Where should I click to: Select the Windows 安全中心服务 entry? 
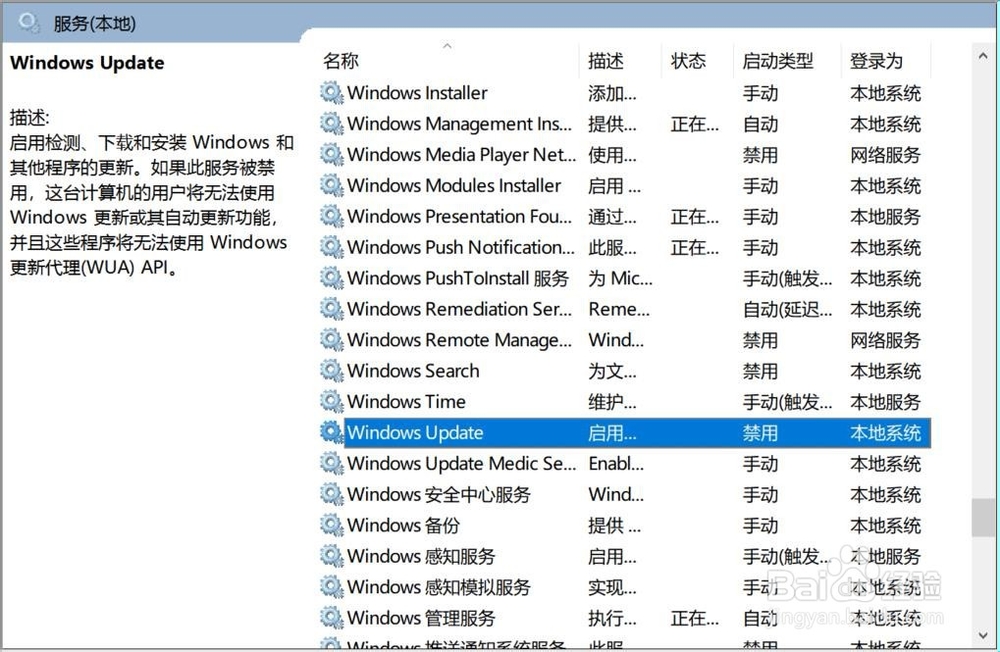pos(438,495)
